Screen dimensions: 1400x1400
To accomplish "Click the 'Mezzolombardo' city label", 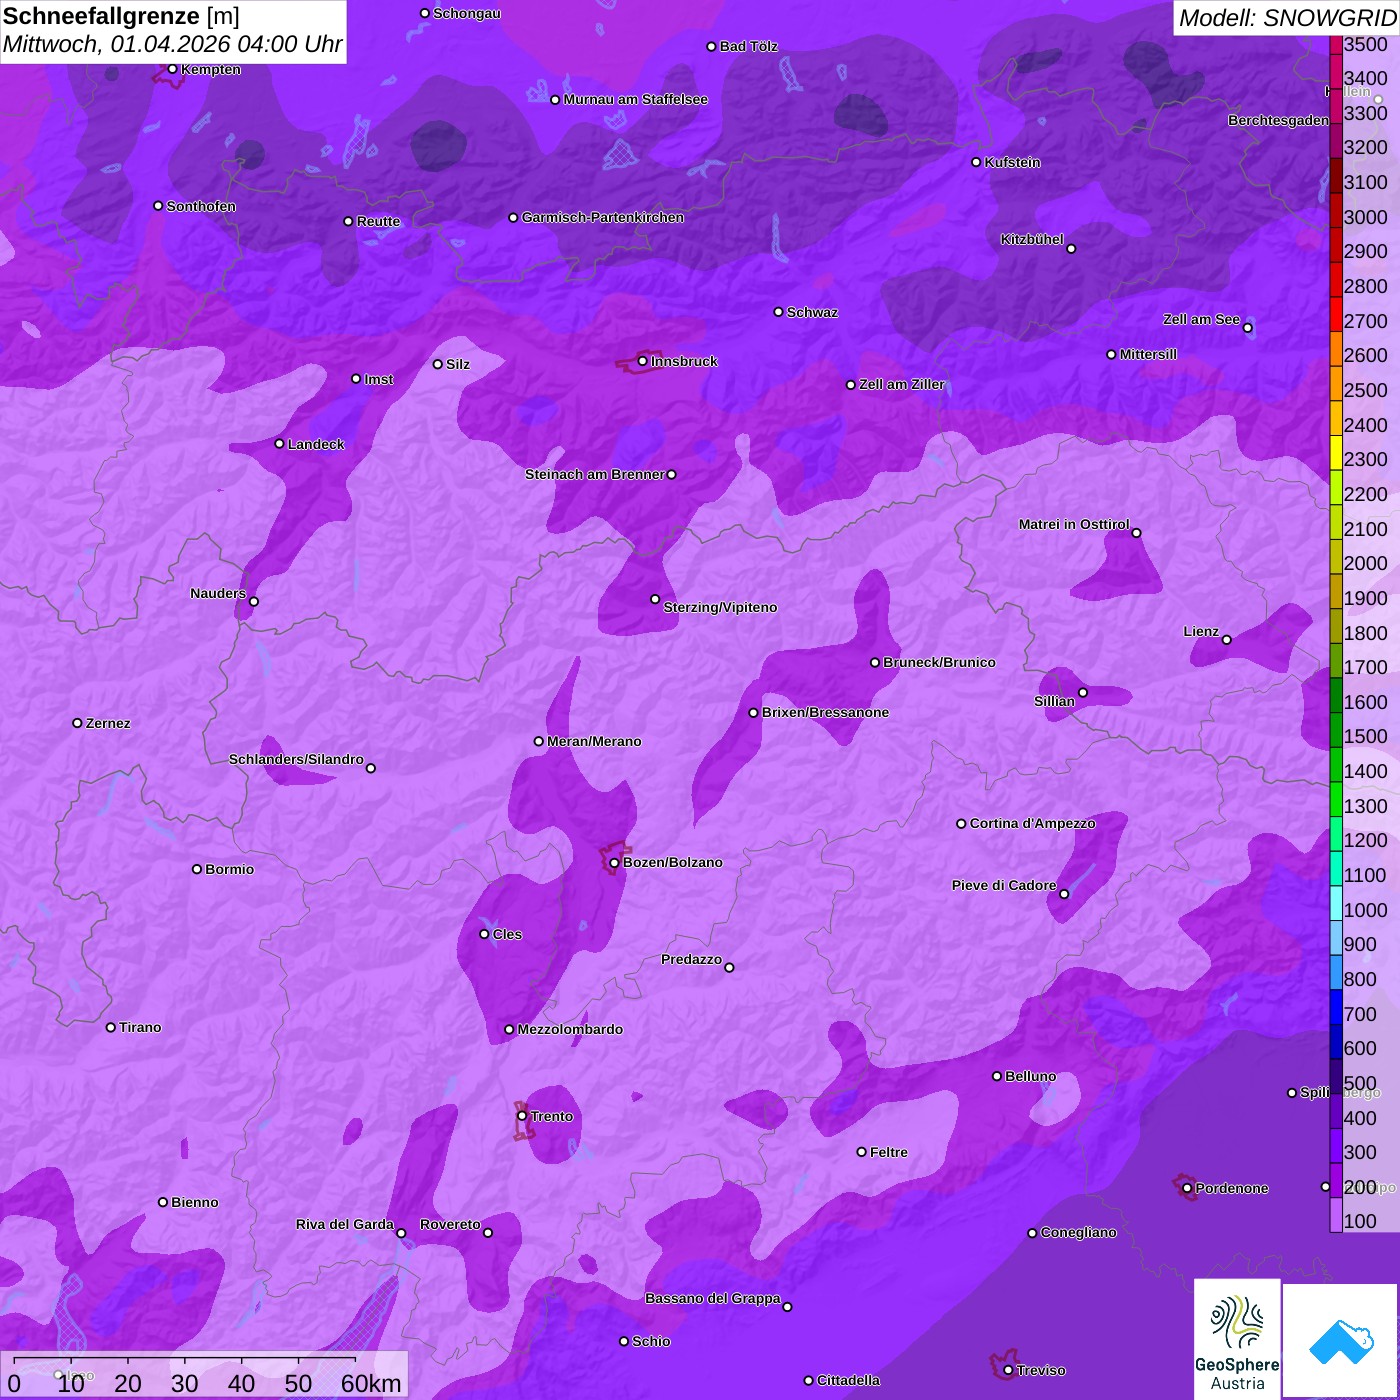I will coord(570,1029).
